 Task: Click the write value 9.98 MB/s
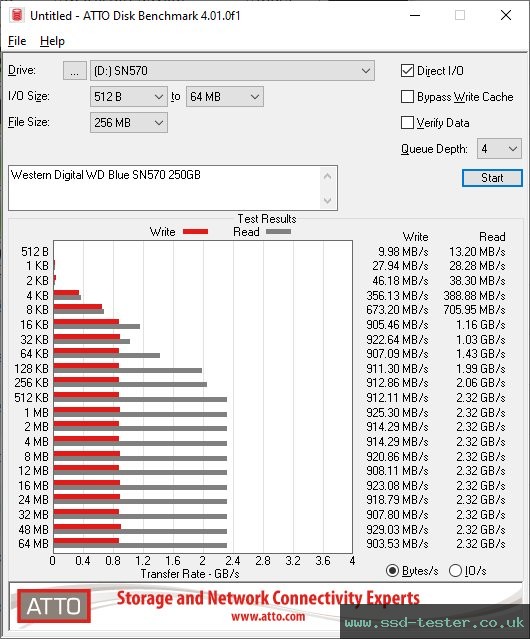click(402, 252)
